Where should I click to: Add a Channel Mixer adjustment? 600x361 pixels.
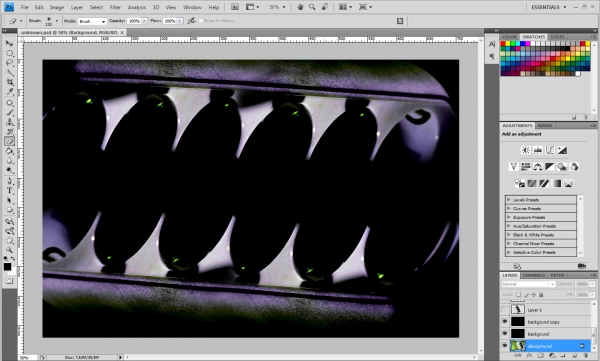click(574, 167)
